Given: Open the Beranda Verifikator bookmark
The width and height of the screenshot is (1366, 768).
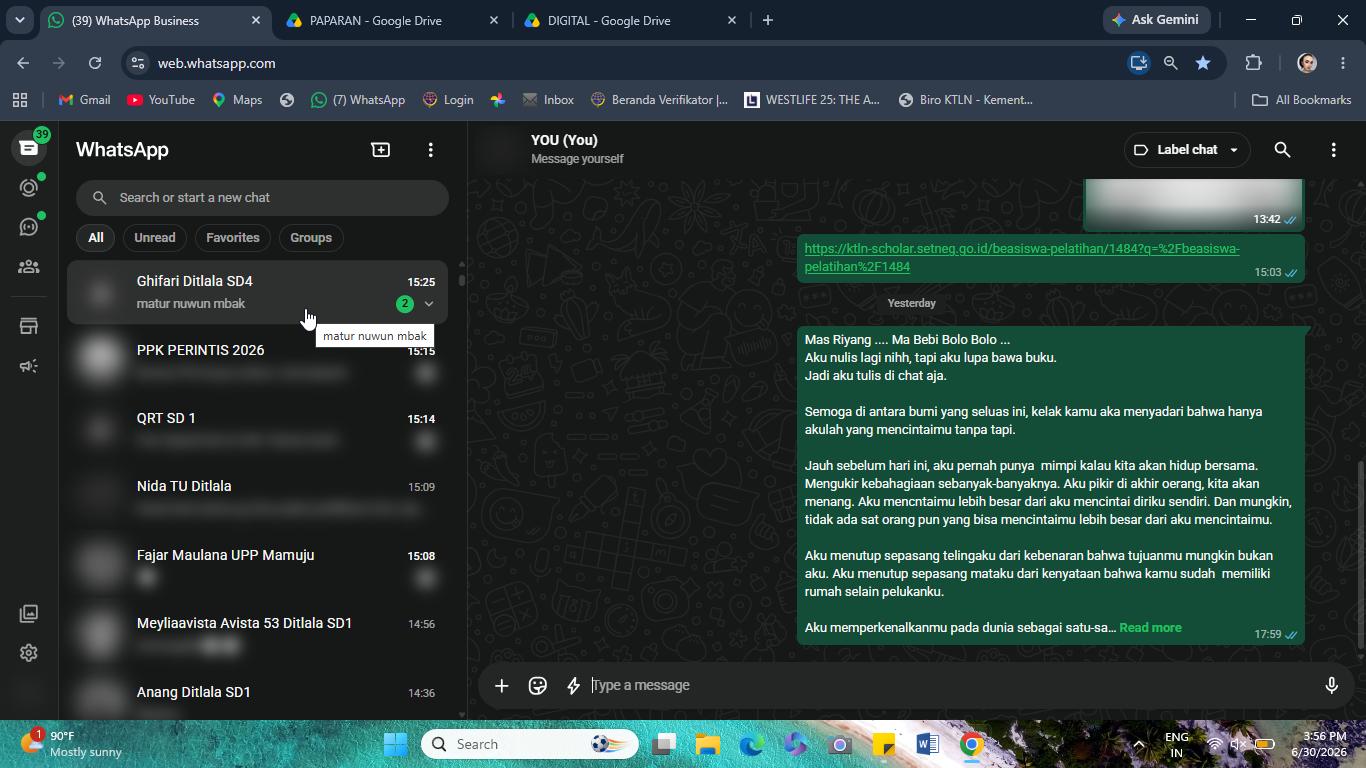Looking at the screenshot, I should (x=659, y=100).
